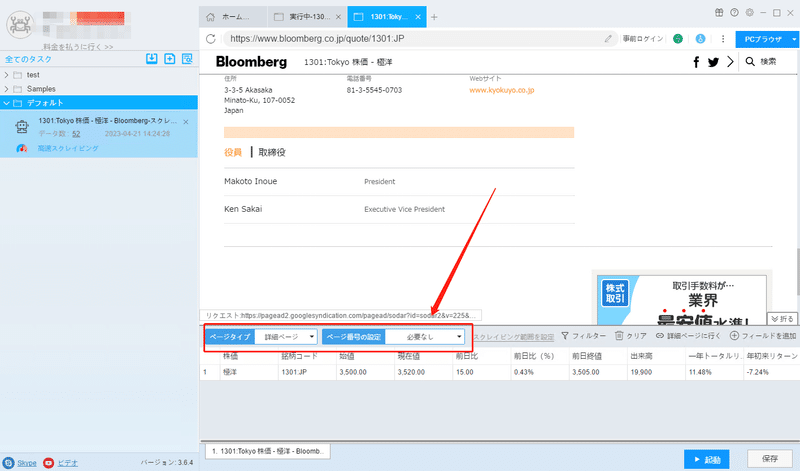Click the 起動 start button
800x471 pixels.
[706, 460]
